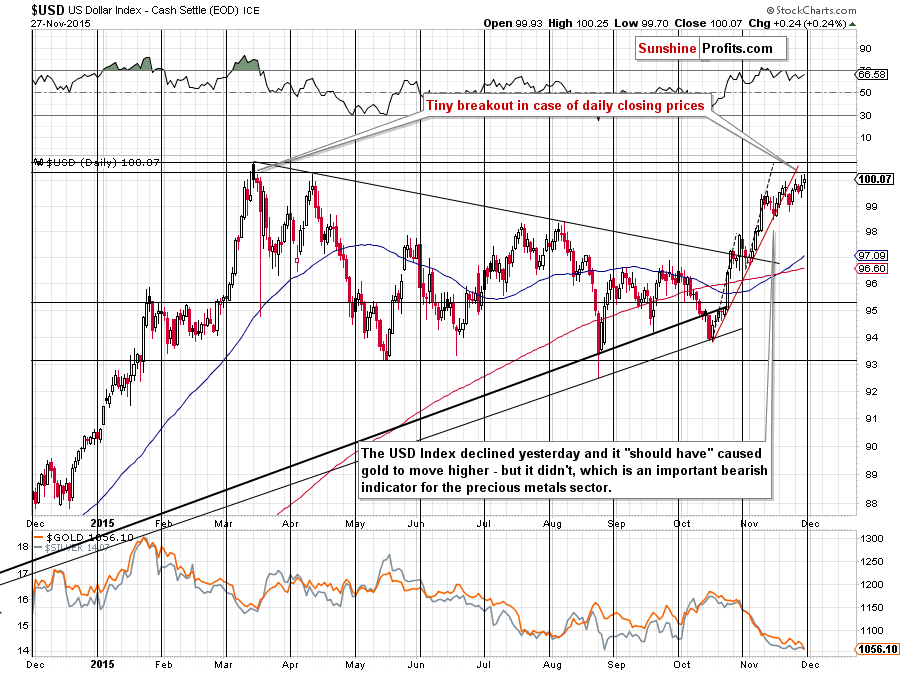Click the 2015 label under the gold panel
The height and width of the screenshot is (673, 900).
[x=103, y=665]
